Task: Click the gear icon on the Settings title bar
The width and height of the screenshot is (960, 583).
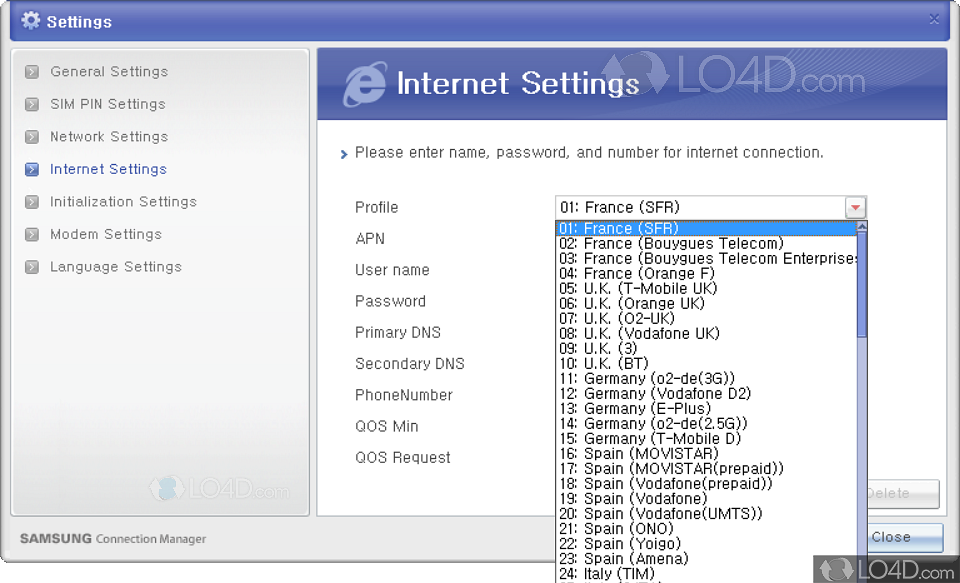Action: [x=30, y=20]
